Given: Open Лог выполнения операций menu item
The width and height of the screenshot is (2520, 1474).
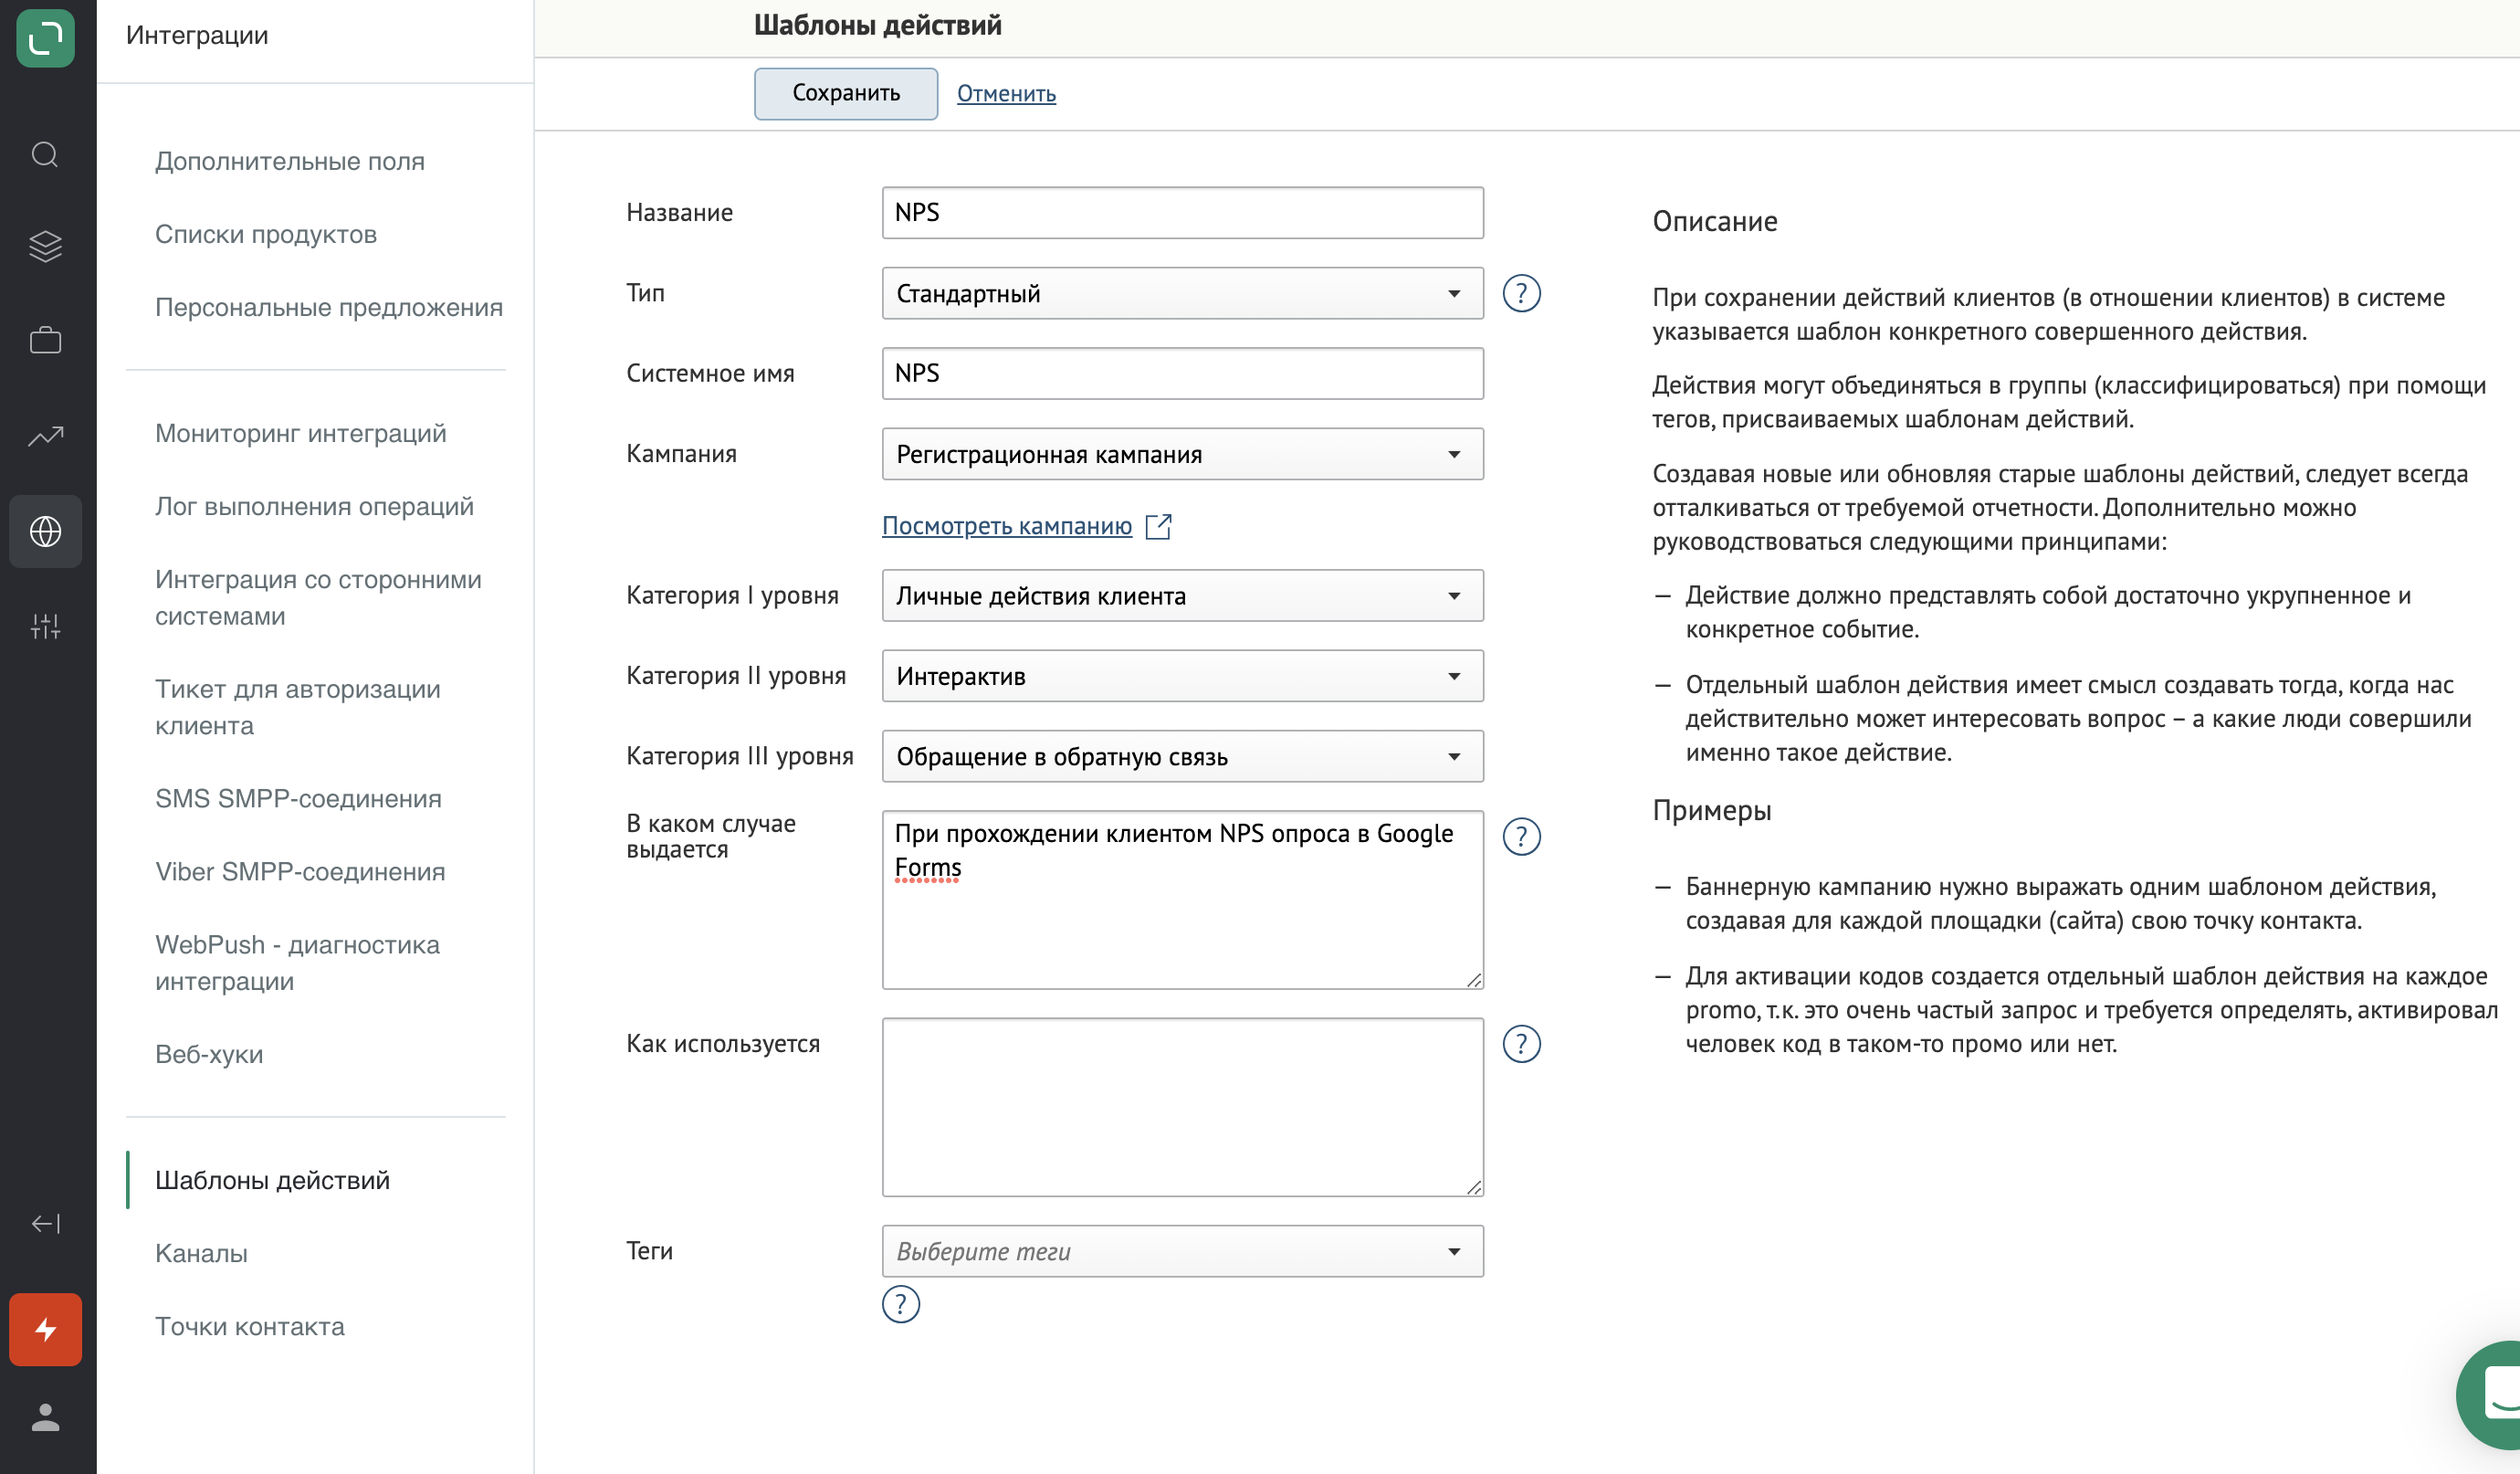Looking at the screenshot, I should [315, 507].
